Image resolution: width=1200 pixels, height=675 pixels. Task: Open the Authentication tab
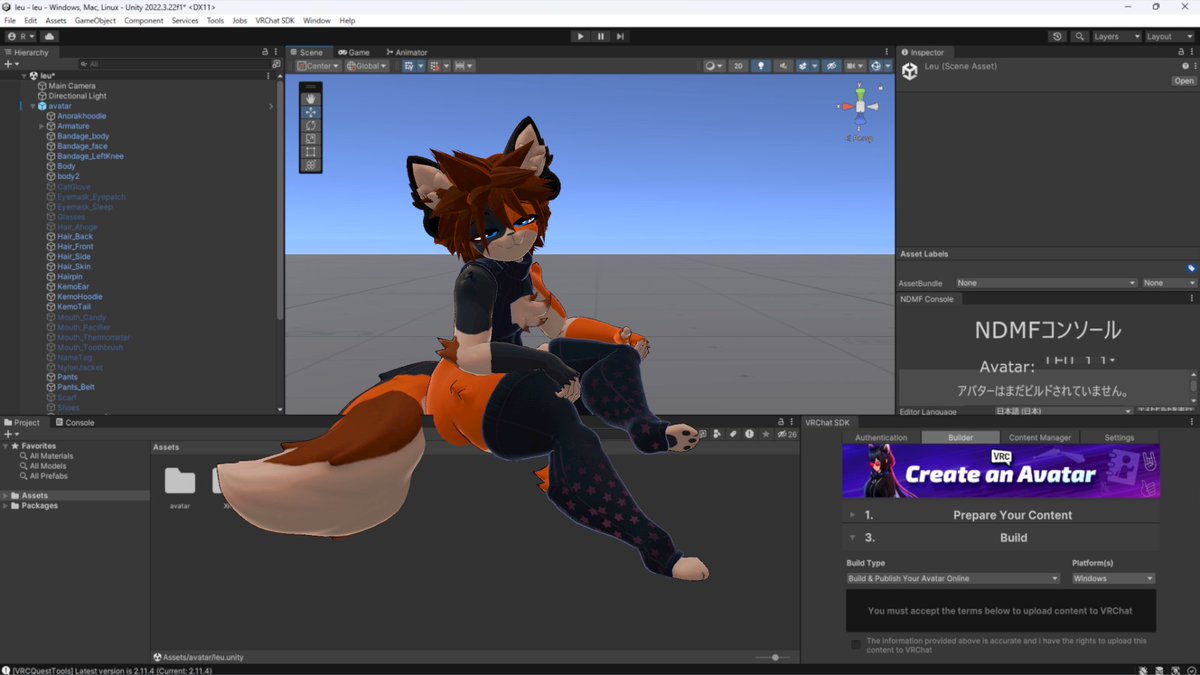[x=881, y=437]
